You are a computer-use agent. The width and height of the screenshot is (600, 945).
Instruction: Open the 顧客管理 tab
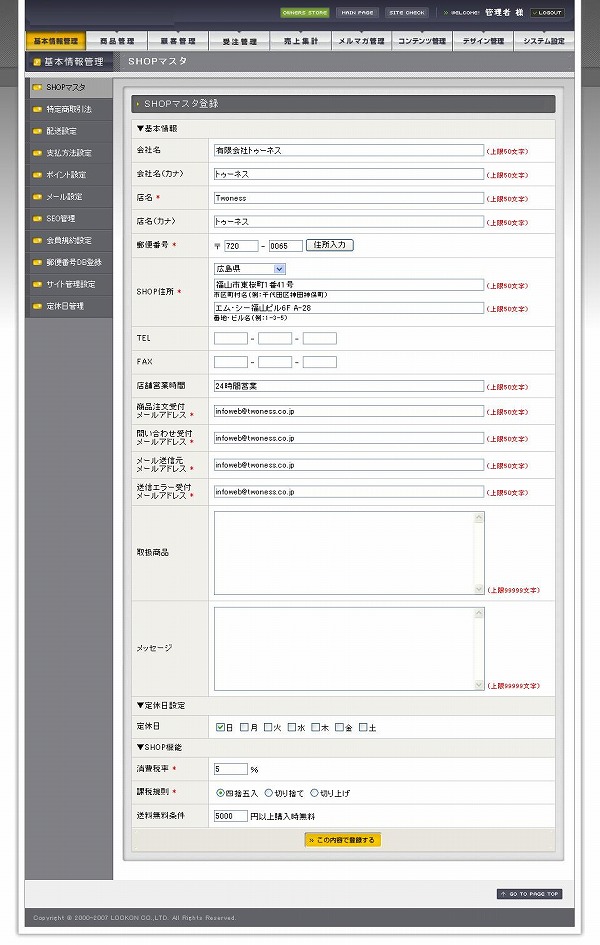click(x=178, y=41)
